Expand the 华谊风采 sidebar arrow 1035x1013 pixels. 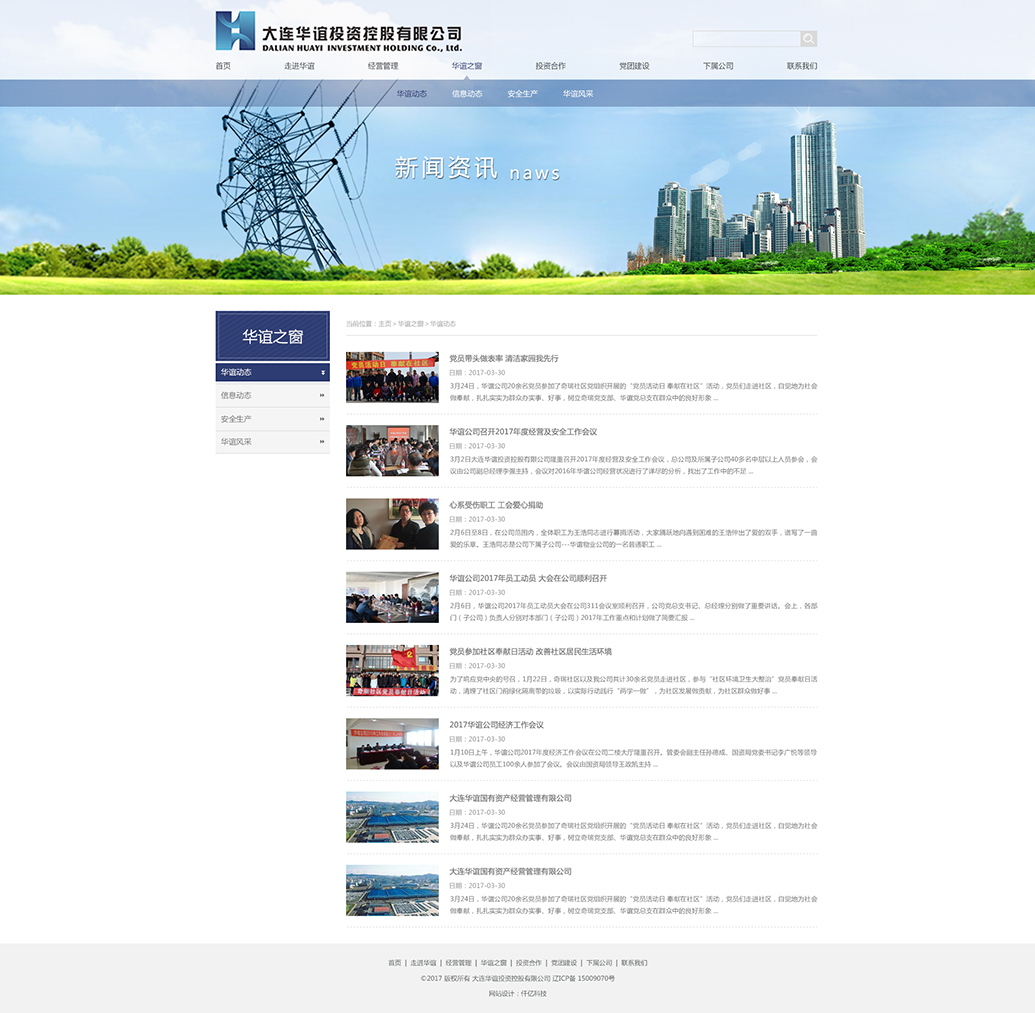(x=322, y=442)
